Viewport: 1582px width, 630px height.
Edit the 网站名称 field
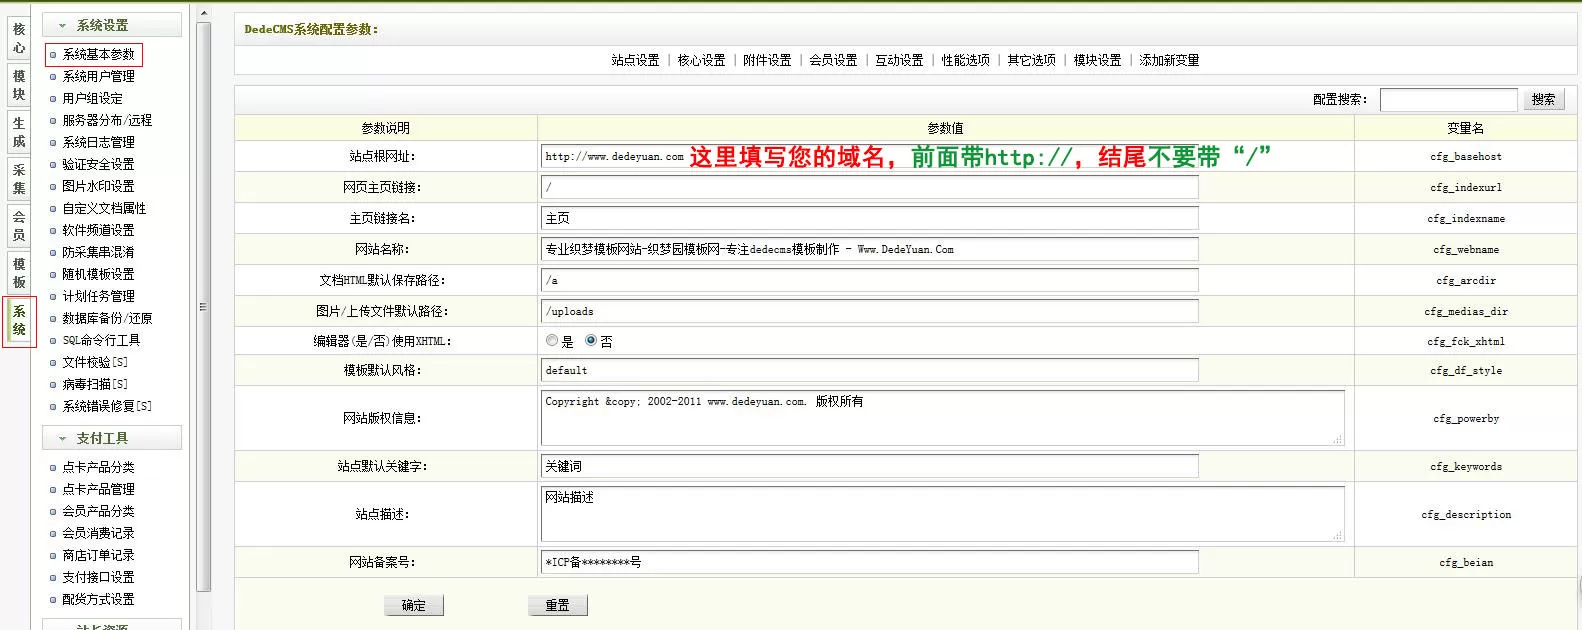869,249
